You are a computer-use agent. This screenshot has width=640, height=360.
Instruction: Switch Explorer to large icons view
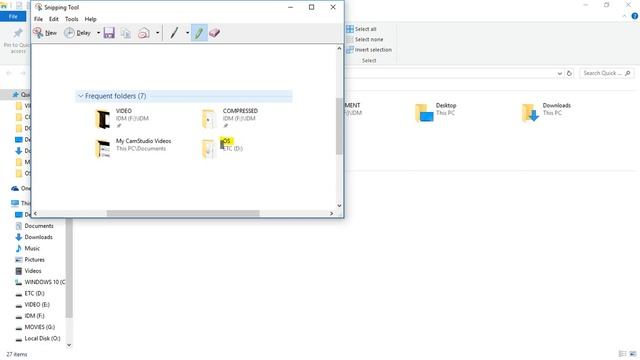pyautogui.click(x=633, y=354)
